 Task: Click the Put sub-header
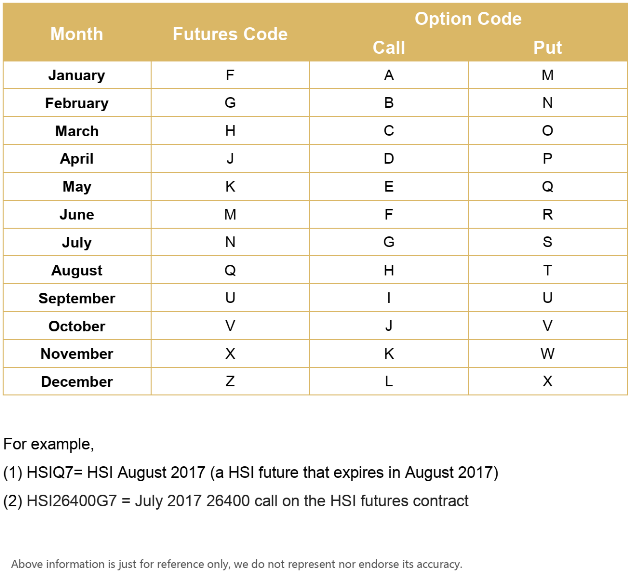[548, 47]
